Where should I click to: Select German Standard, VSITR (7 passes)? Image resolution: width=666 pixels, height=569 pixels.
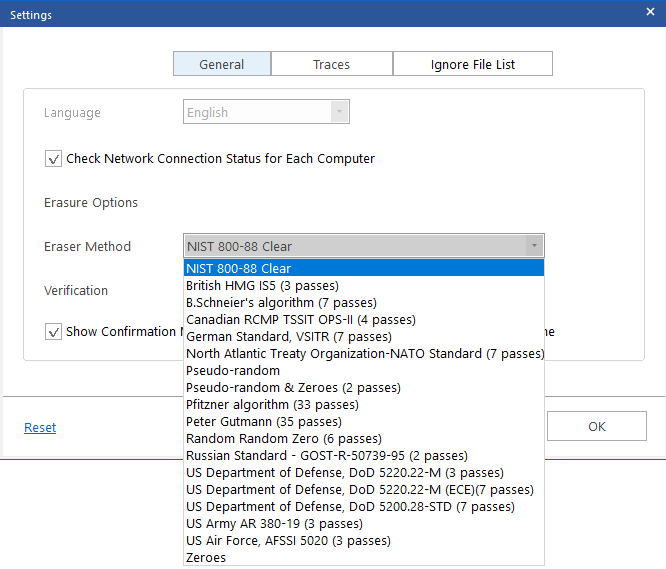(364, 336)
